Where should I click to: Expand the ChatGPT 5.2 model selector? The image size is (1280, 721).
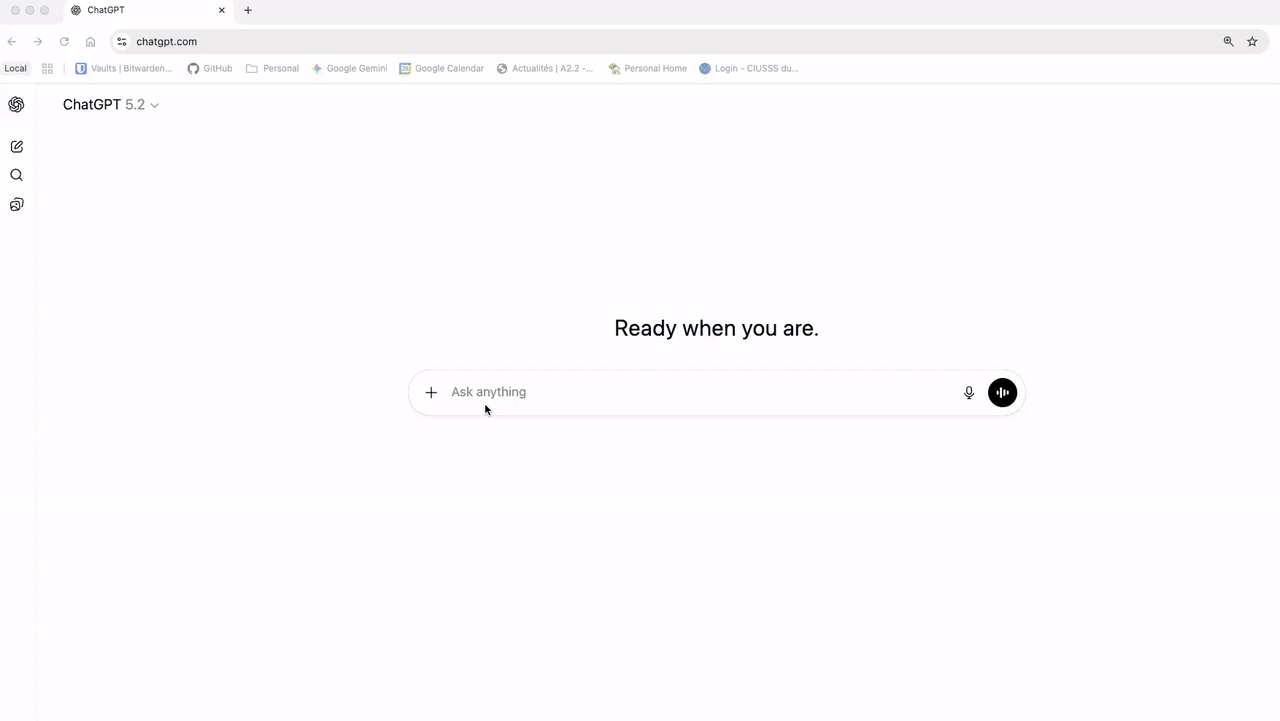click(x=111, y=105)
